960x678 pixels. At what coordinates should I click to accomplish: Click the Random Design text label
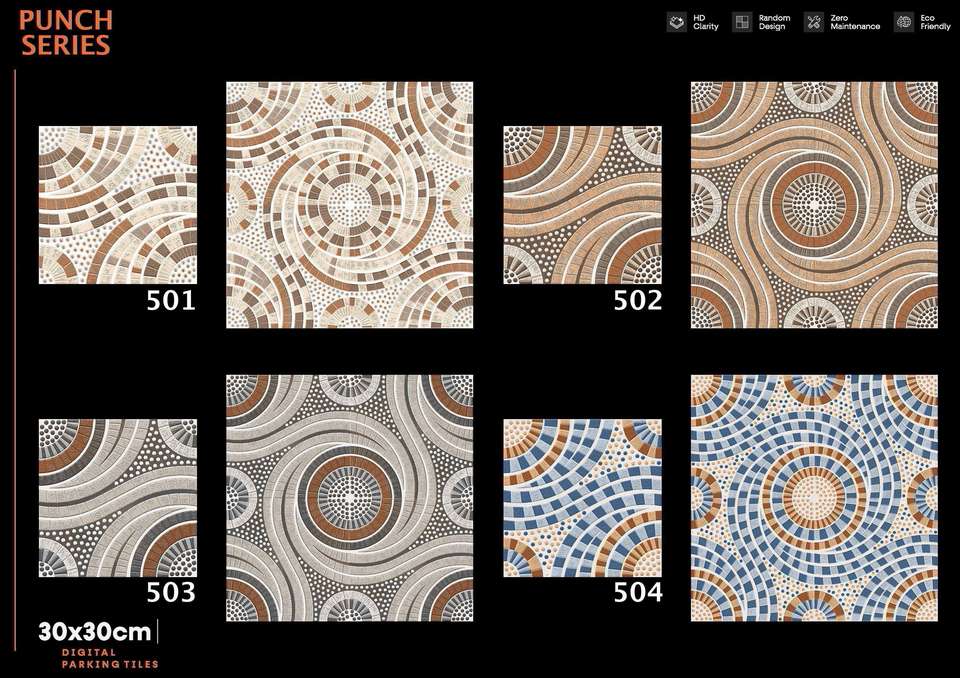point(774,23)
